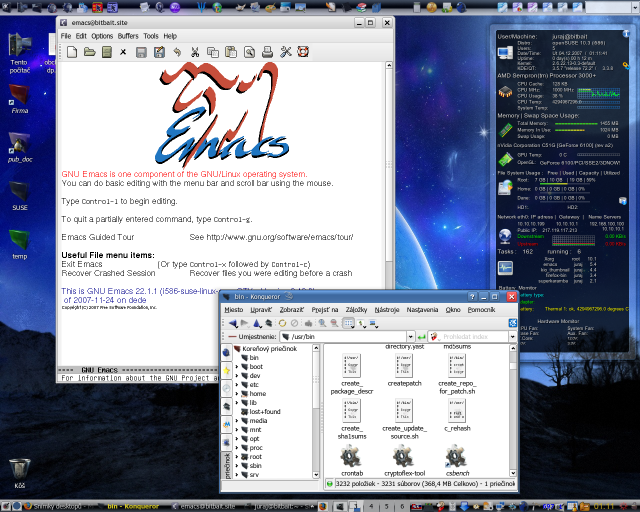
Task: Select the lost+found folder in tree
Action: pyautogui.click(x=261, y=412)
